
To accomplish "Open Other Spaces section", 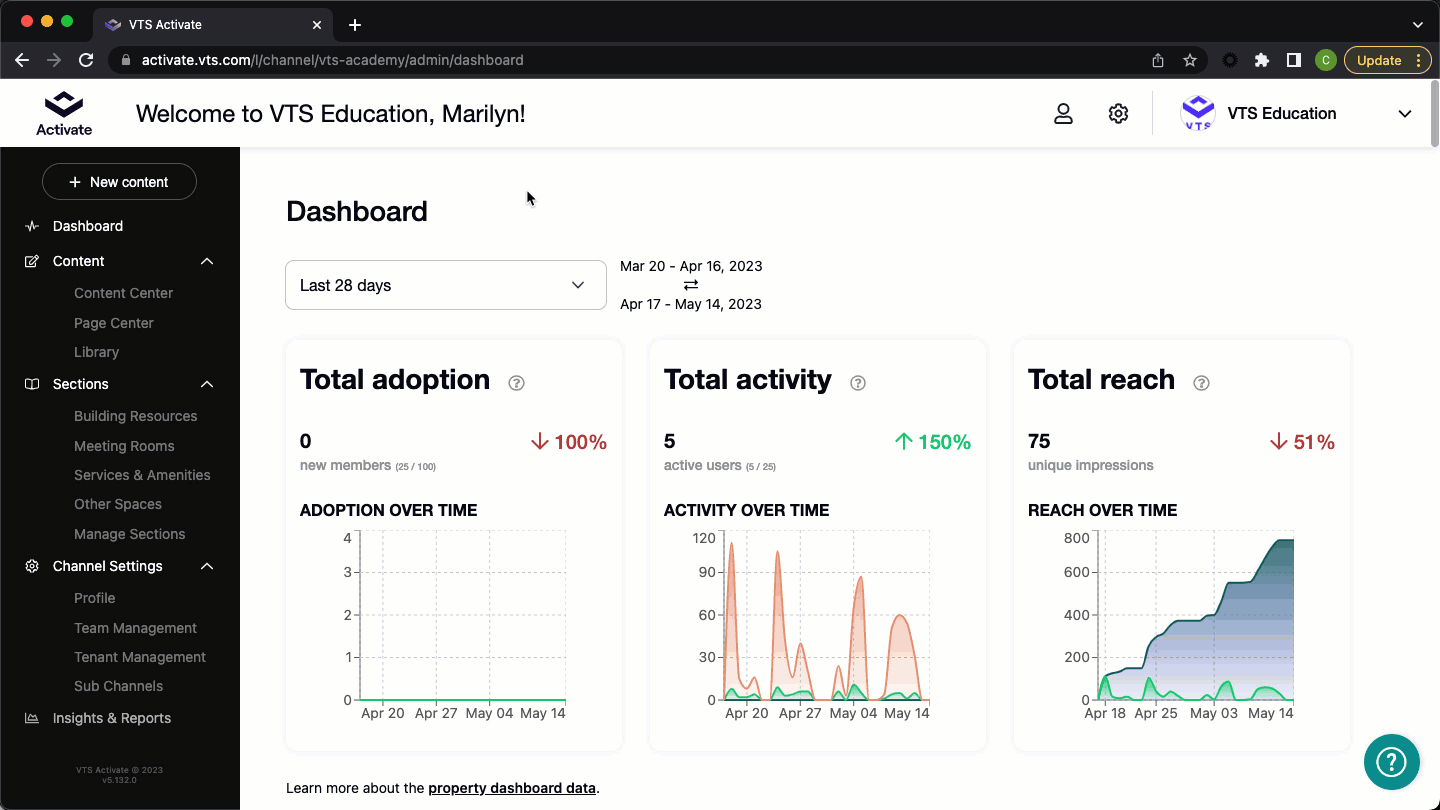I will (x=118, y=504).
